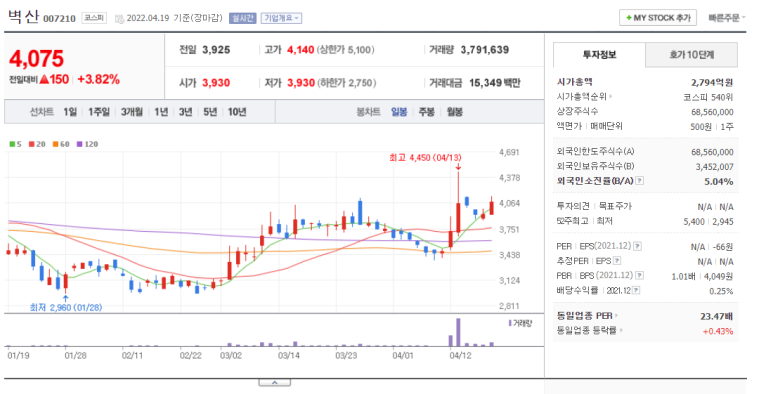
Task: Toggle the 20-day moving average legend
Action: click(37, 144)
